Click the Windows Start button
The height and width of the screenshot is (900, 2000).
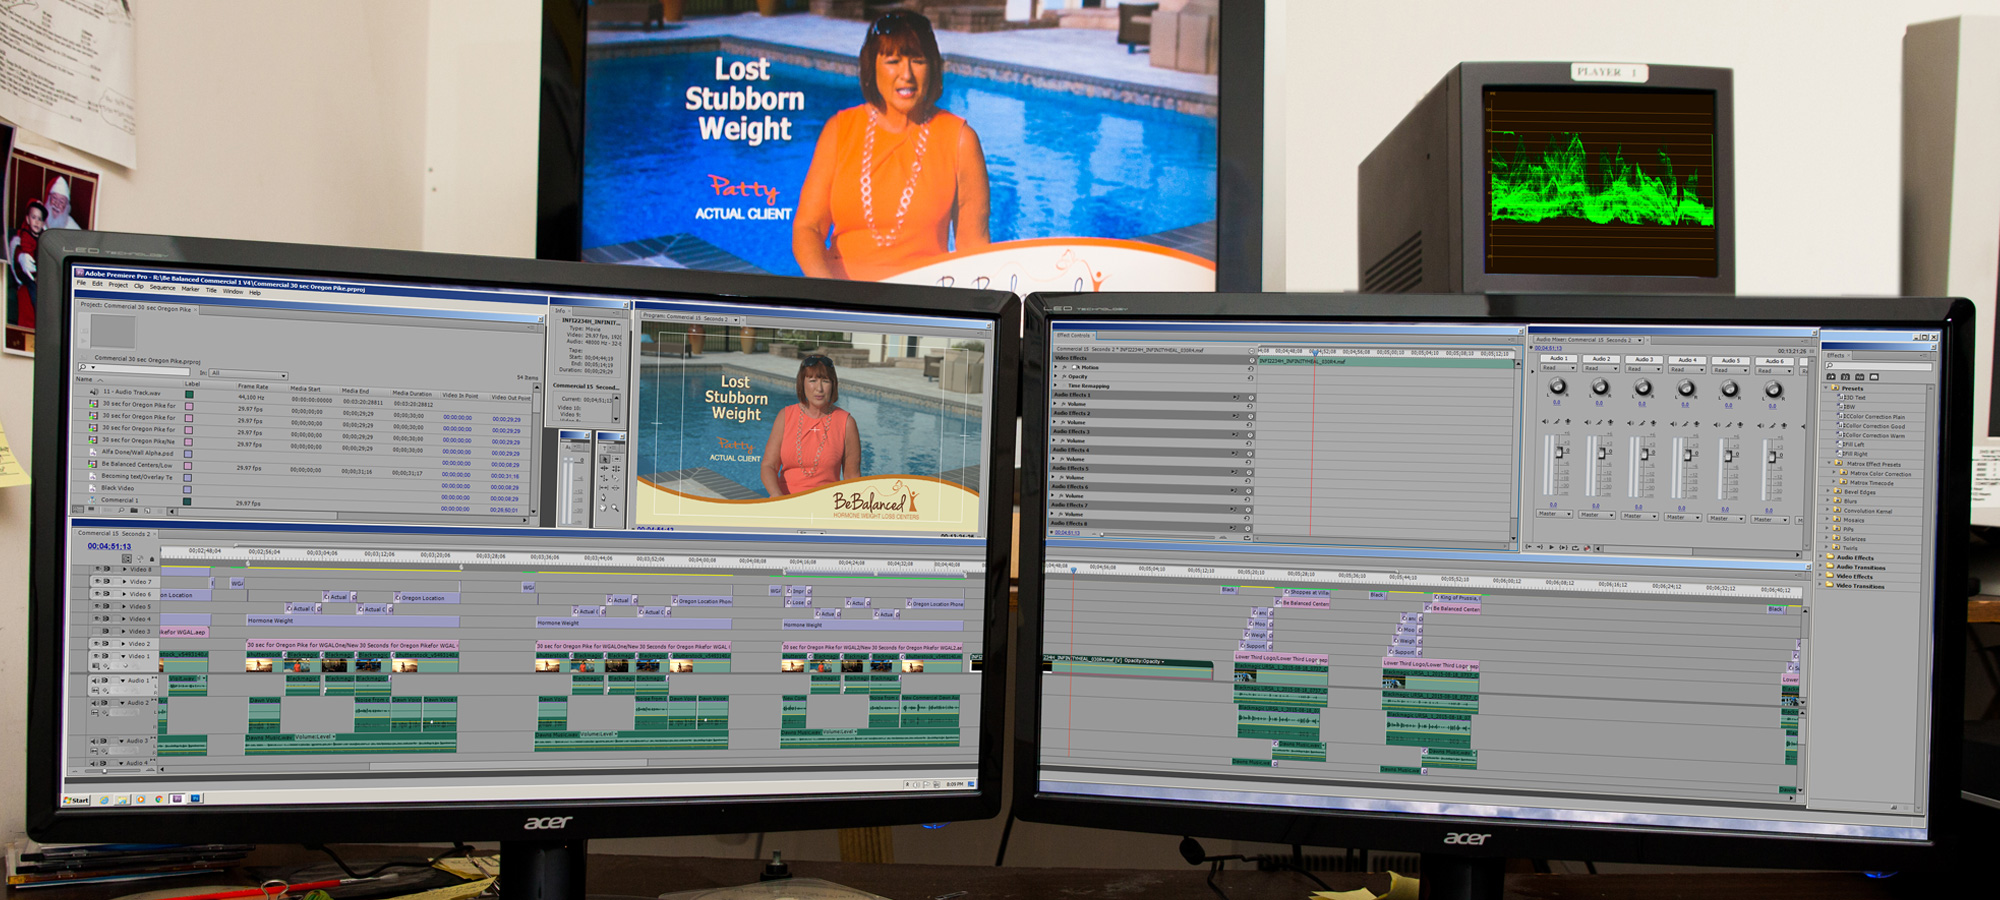click(77, 800)
